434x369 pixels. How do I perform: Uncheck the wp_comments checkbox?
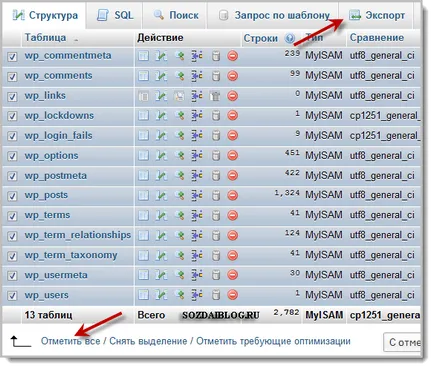pos(12,77)
